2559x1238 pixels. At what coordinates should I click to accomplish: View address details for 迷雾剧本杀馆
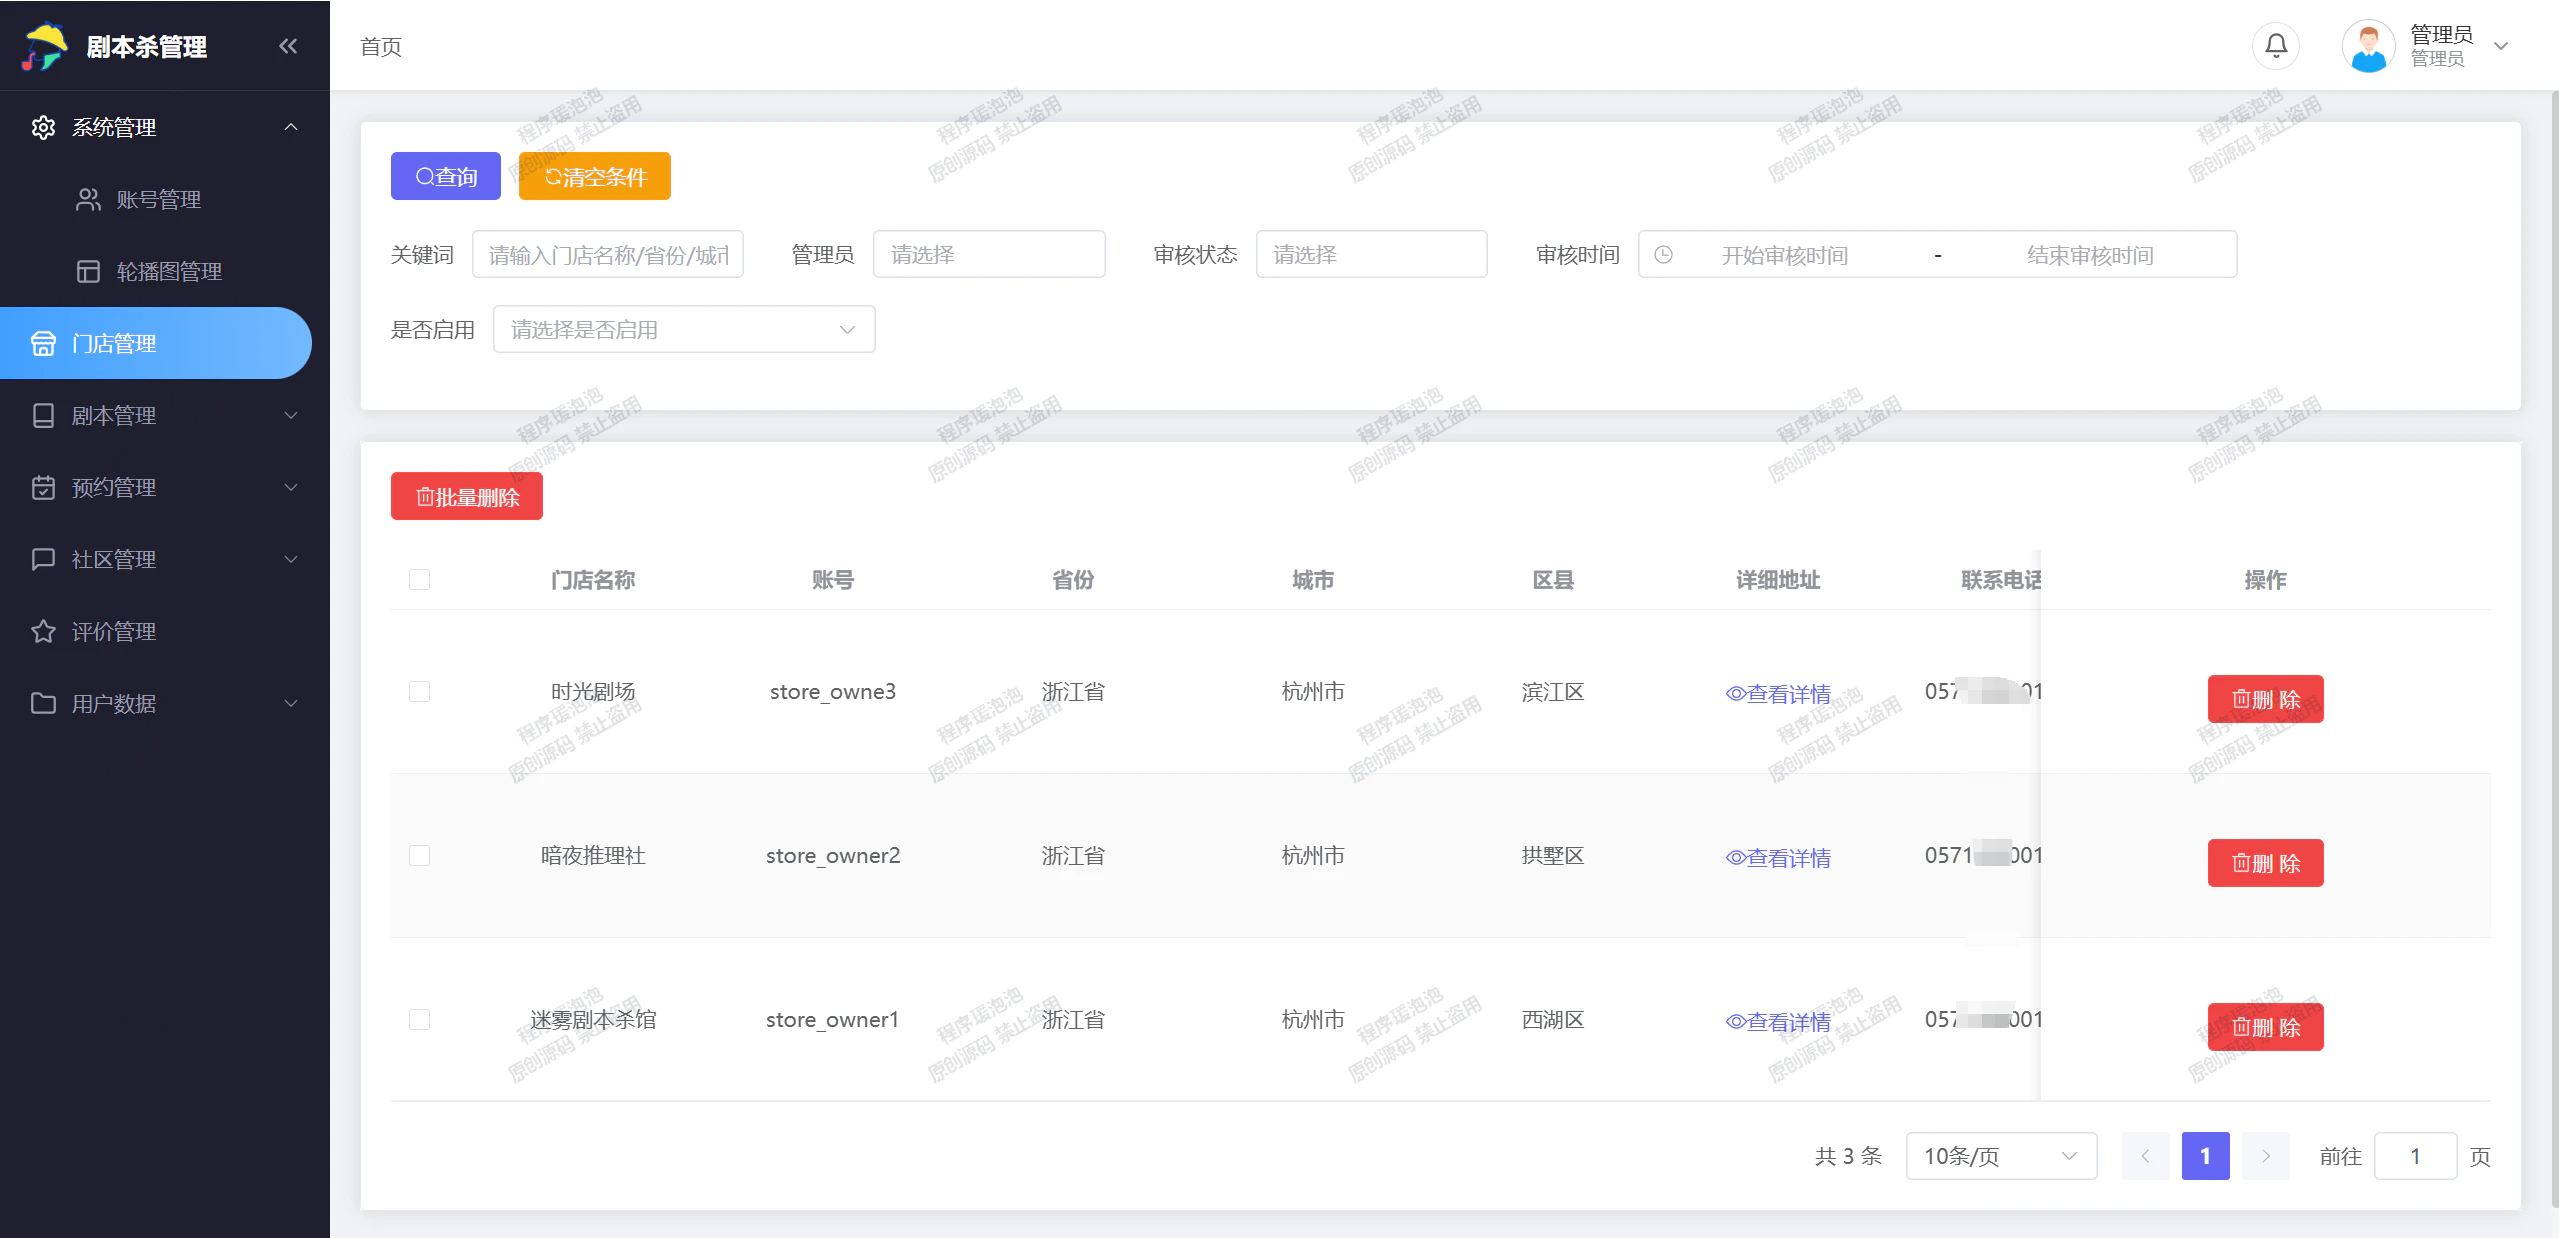coord(1778,1022)
